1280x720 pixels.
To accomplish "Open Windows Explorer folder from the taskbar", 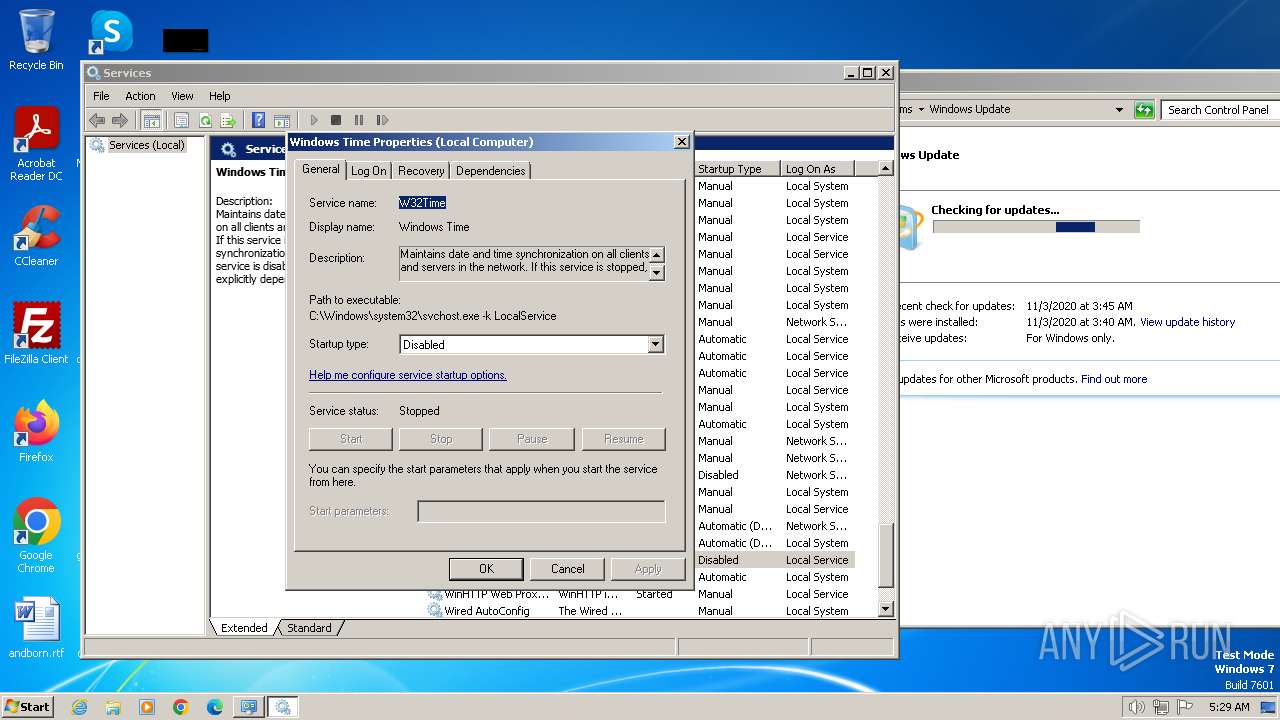I will click(x=113, y=707).
